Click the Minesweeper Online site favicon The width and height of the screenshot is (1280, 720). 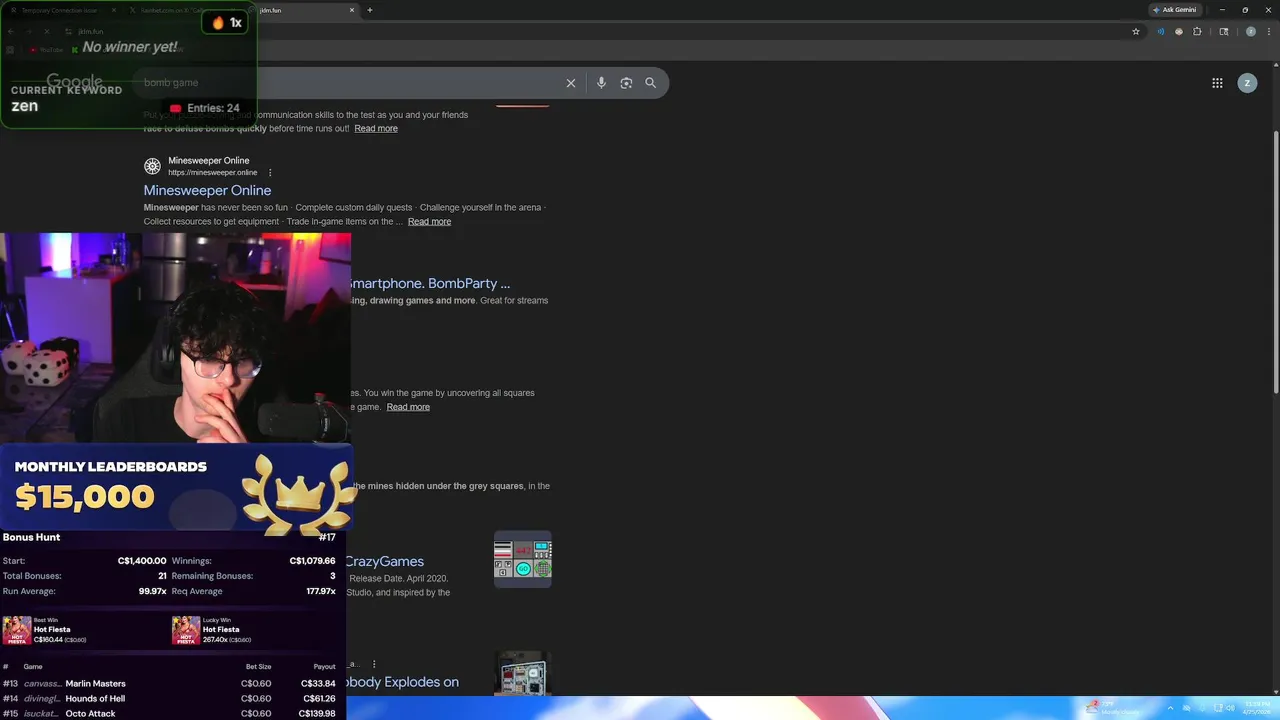coord(152,166)
